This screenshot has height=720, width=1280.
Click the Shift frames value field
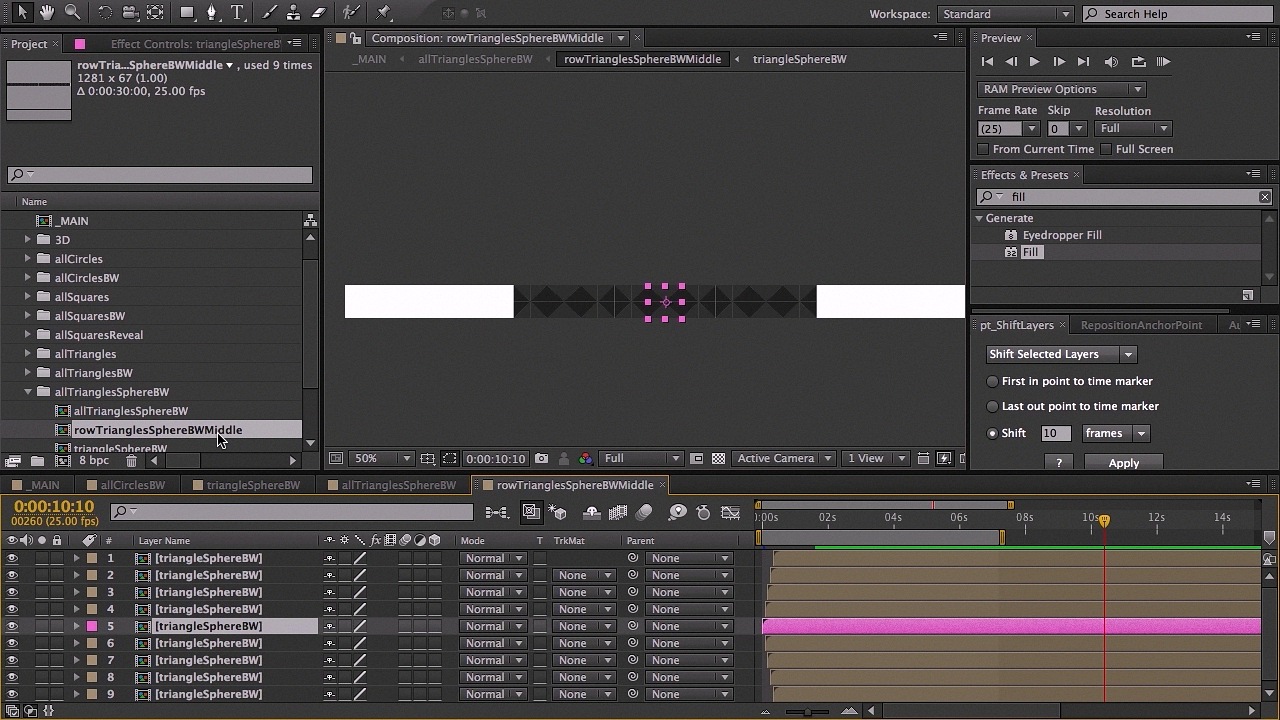pyautogui.click(x=1056, y=433)
